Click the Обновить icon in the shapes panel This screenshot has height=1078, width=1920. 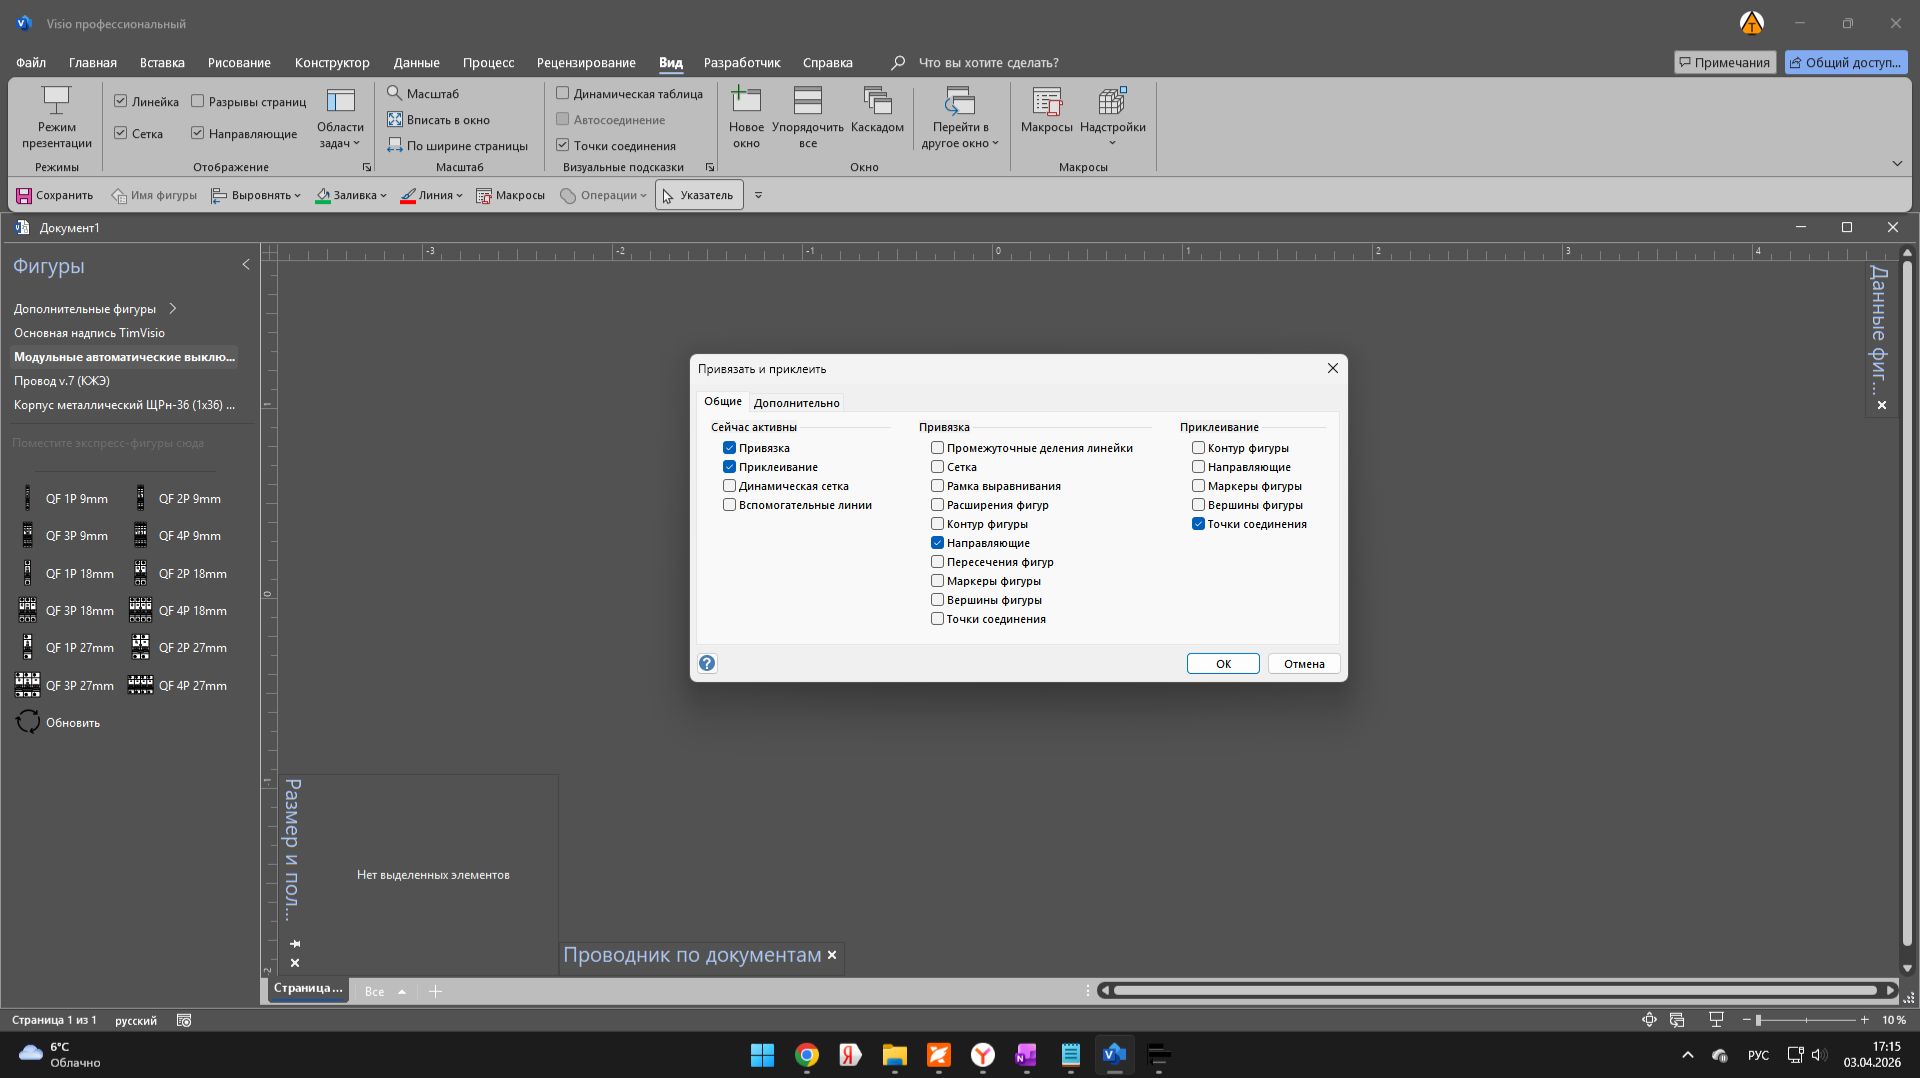click(58, 721)
